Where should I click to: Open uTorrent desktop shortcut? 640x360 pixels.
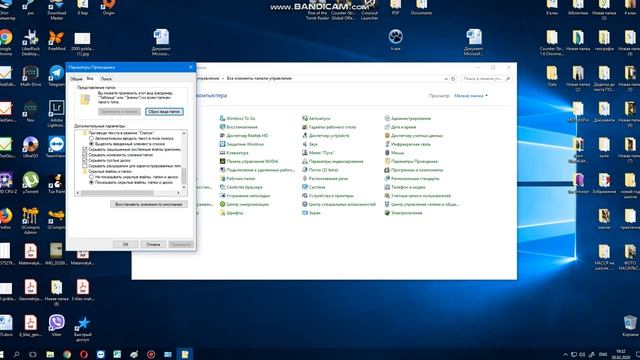click(30, 183)
